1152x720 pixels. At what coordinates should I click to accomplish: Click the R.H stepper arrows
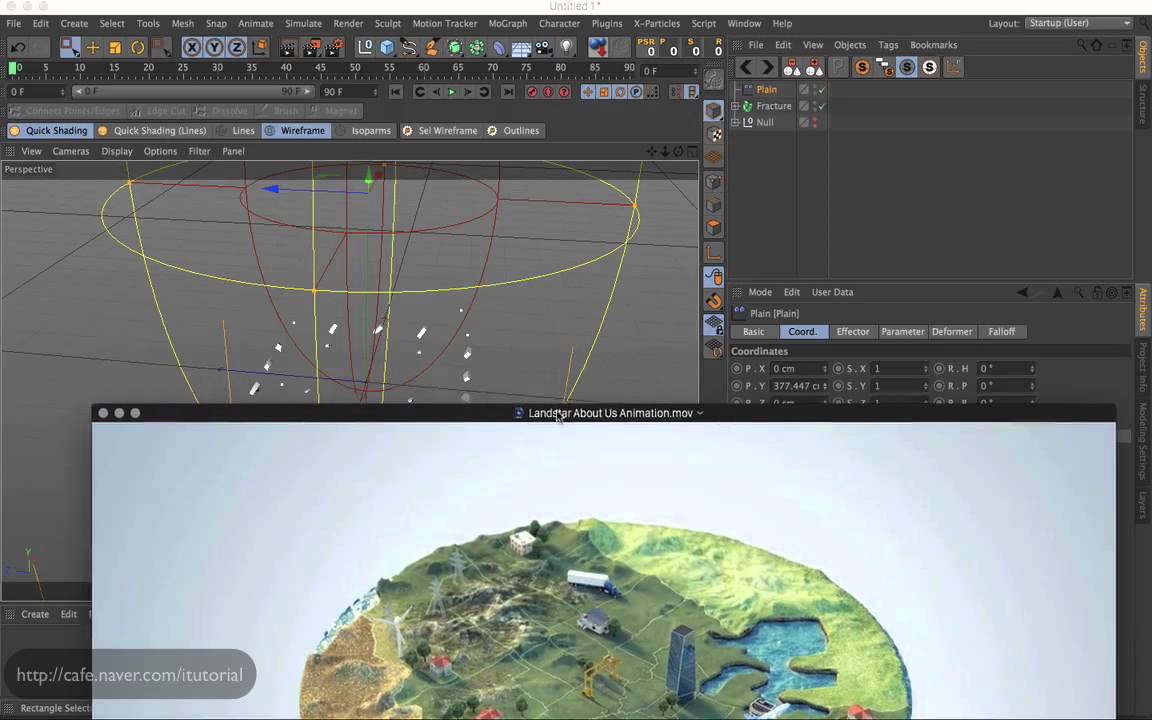1032,369
